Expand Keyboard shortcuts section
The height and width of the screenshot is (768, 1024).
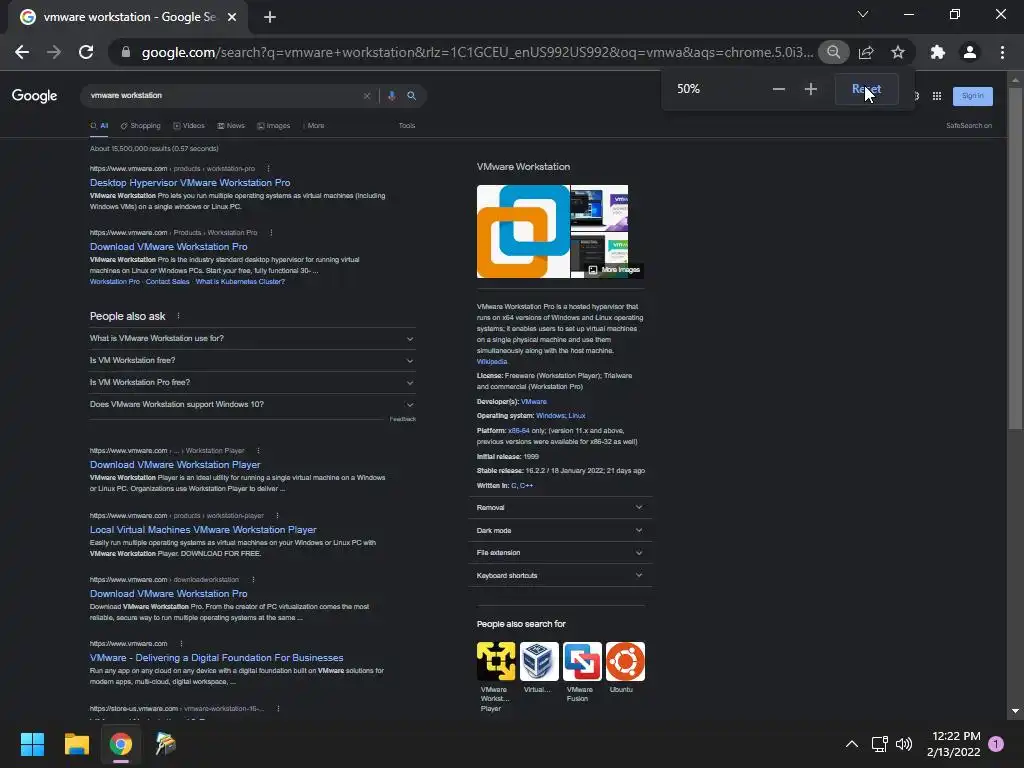[560, 575]
